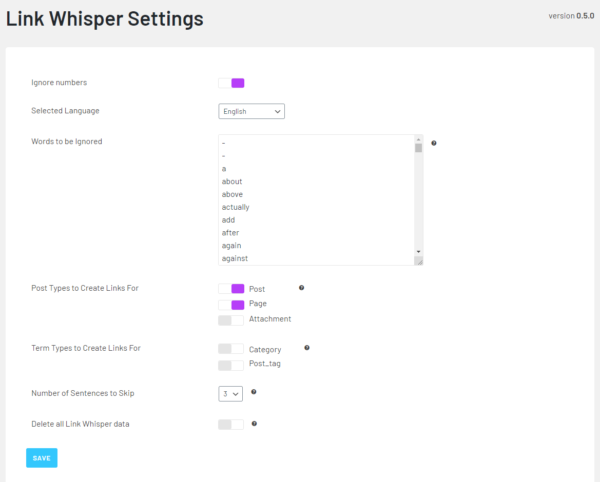Viewport: 600px width, 482px height.
Task: Click the ignored words list scrollbar down arrow
Action: point(418,251)
